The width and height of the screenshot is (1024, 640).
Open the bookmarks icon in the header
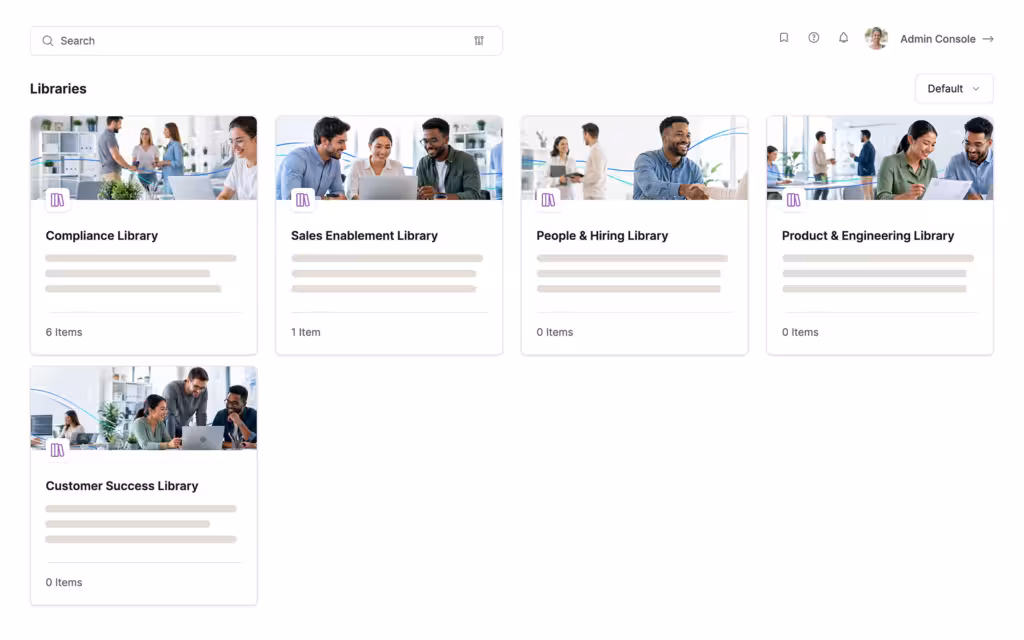[x=784, y=38]
